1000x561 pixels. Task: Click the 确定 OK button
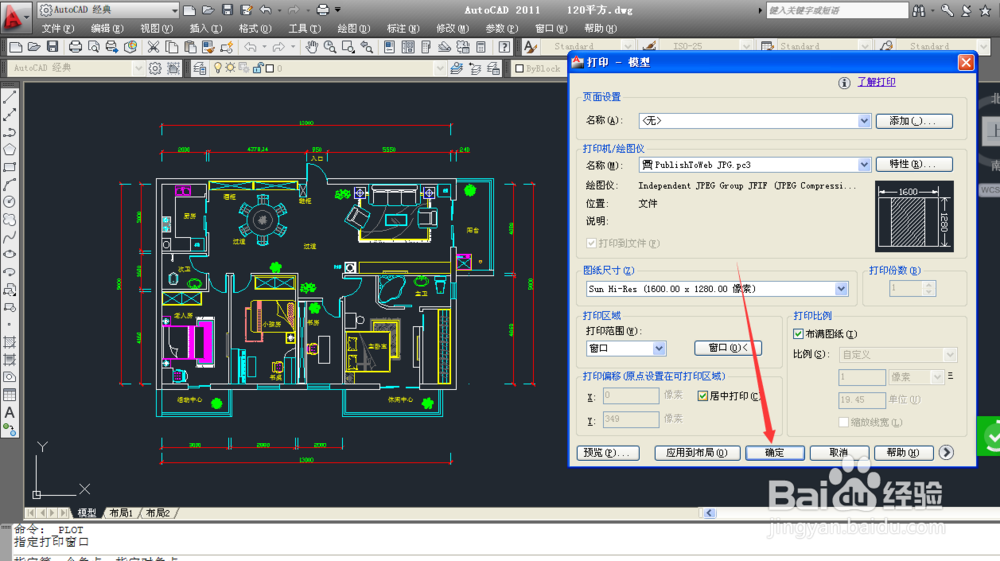774,453
